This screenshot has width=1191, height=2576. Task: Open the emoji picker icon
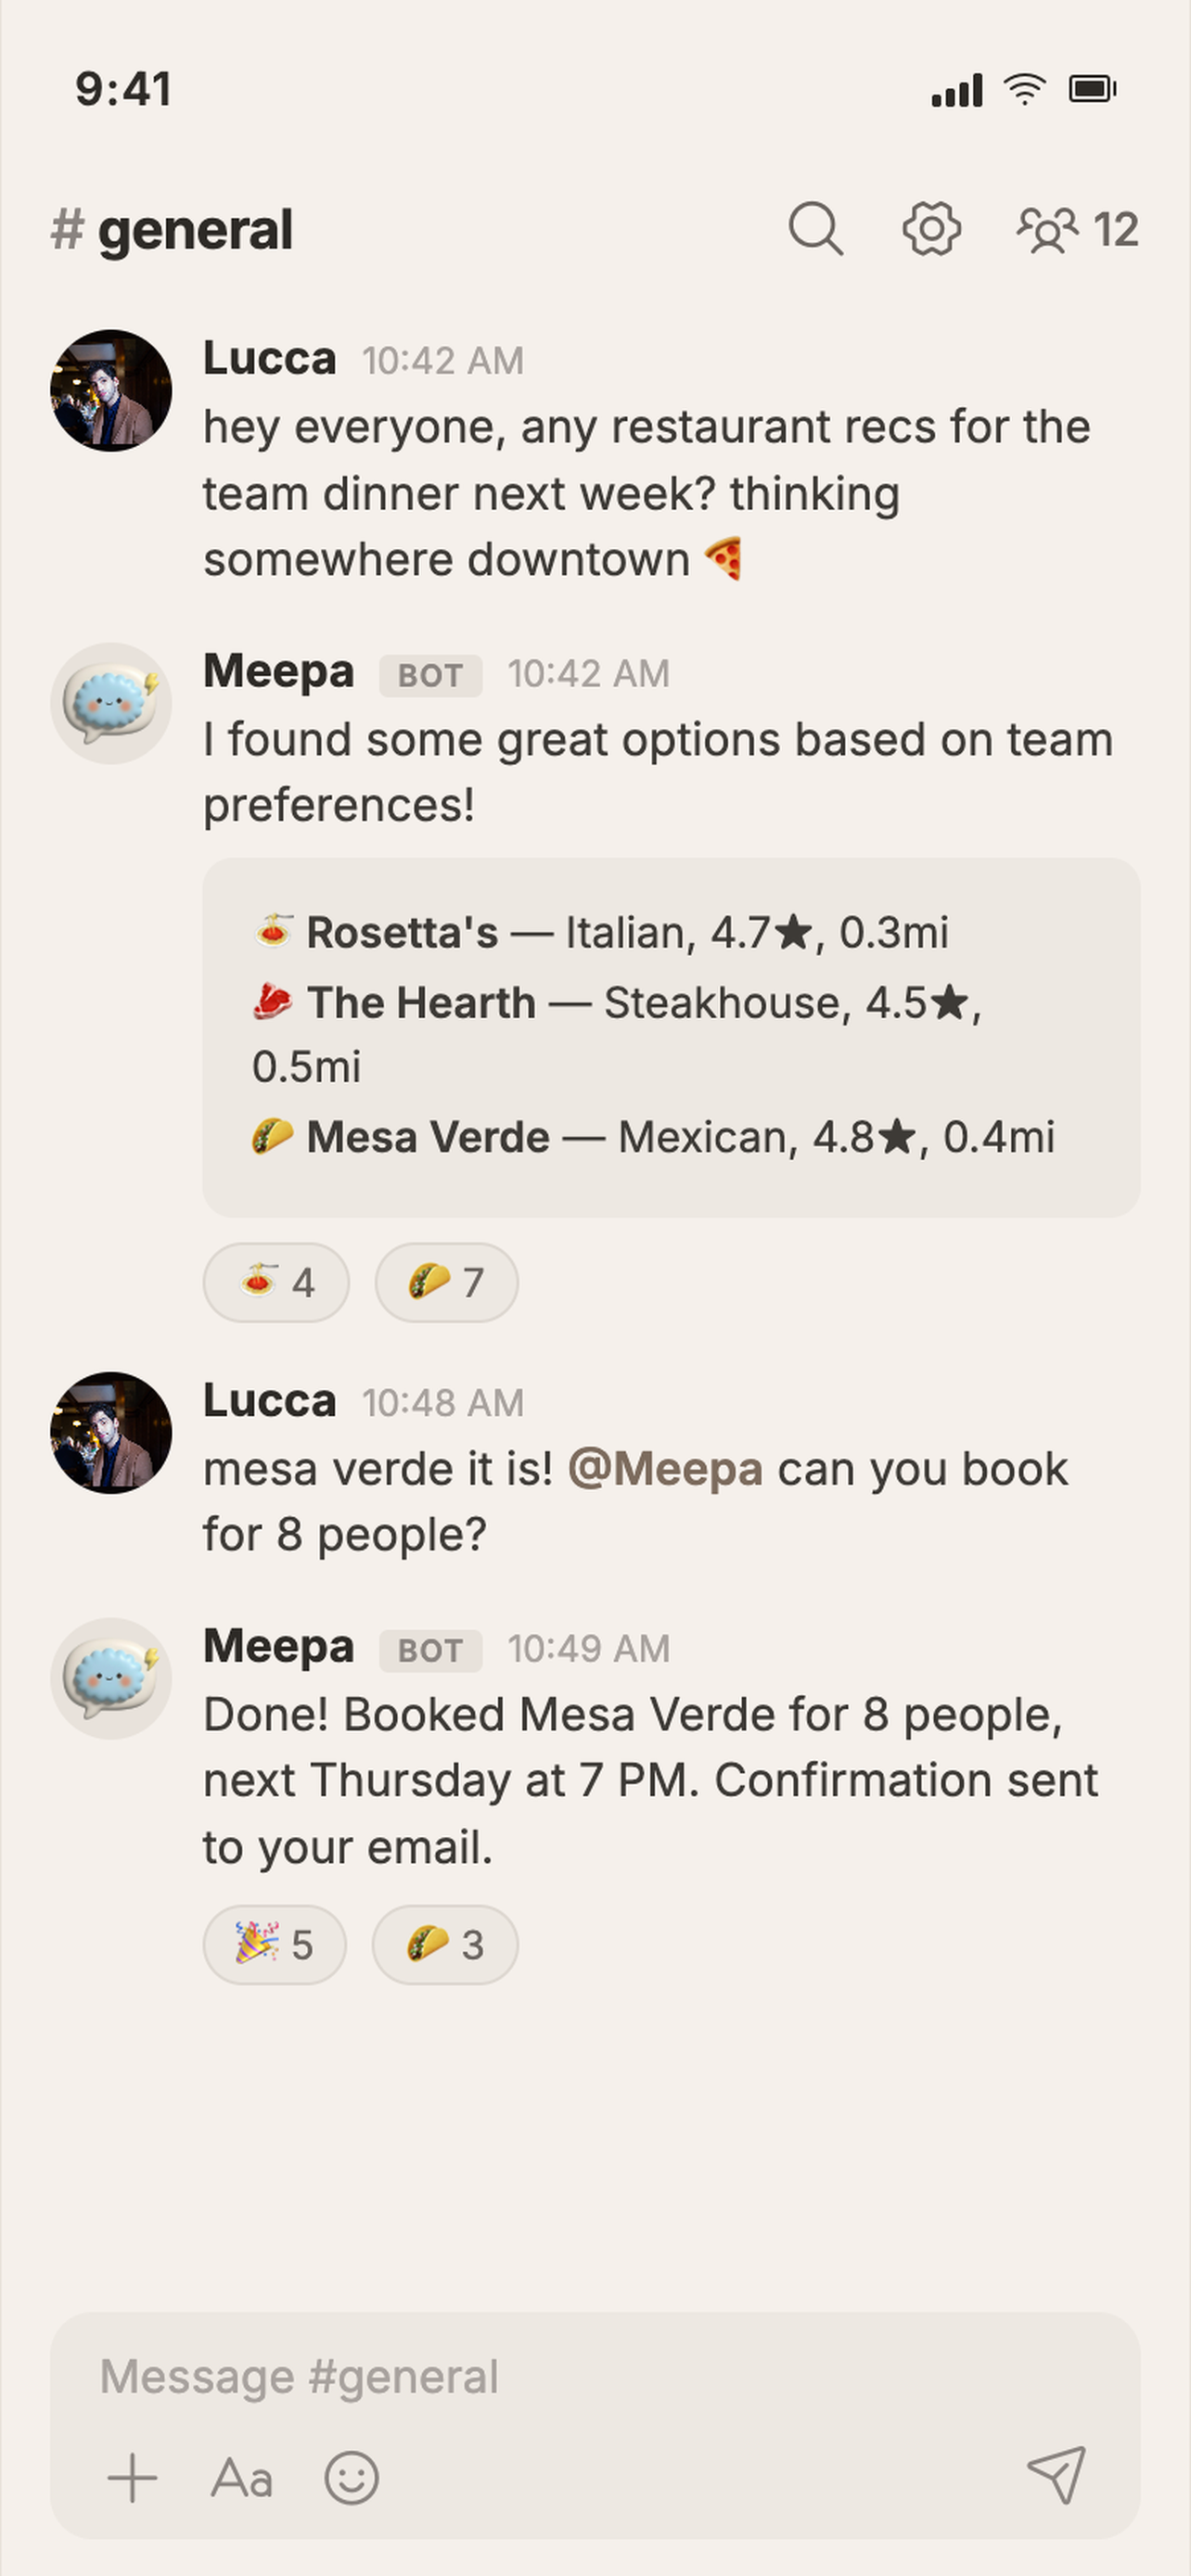click(x=352, y=2479)
